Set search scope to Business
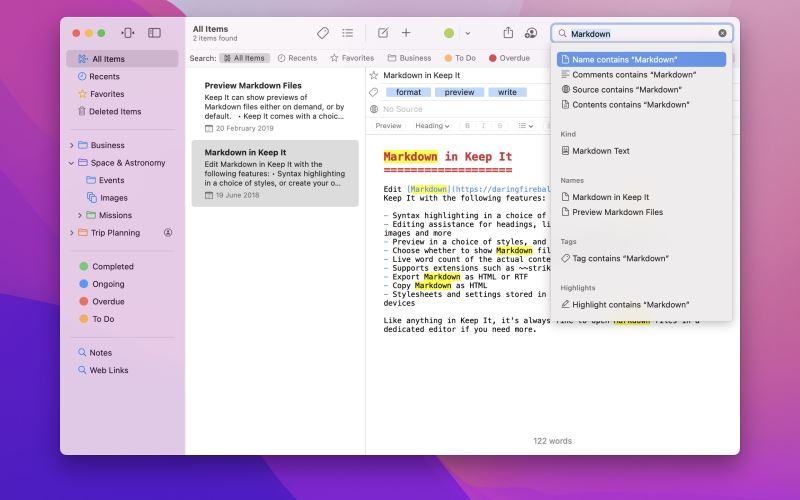800x500 pixels. pyautogui.click(x=409, y=58)
